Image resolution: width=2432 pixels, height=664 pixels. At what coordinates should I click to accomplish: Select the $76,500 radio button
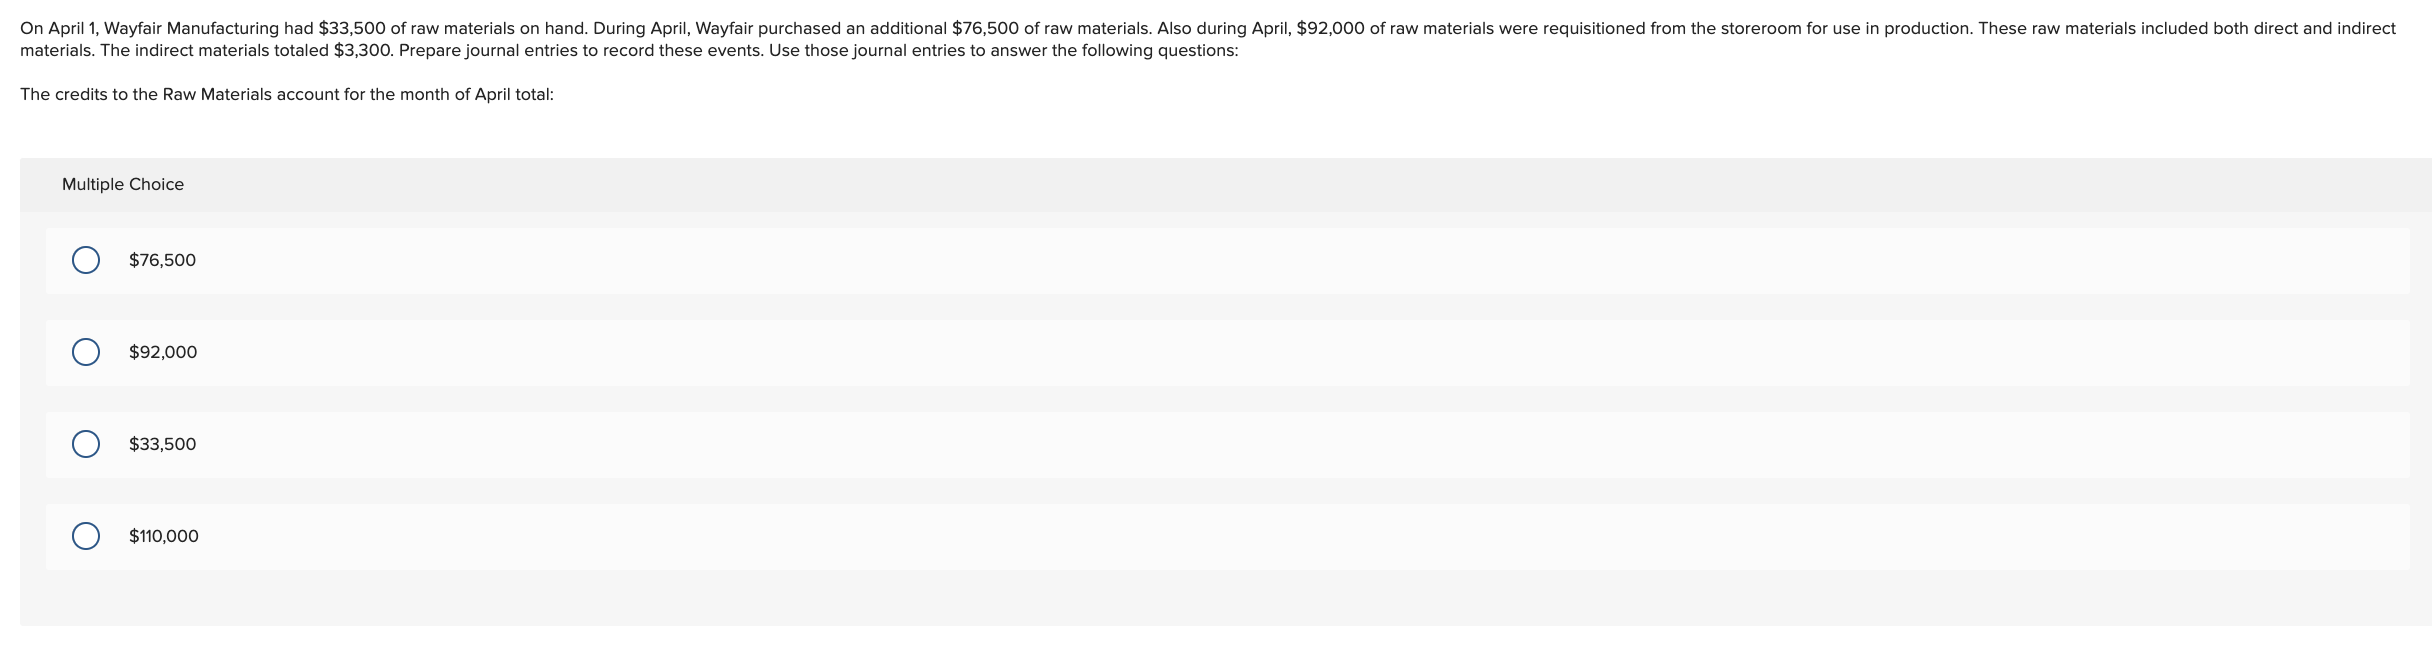point(87,260)
